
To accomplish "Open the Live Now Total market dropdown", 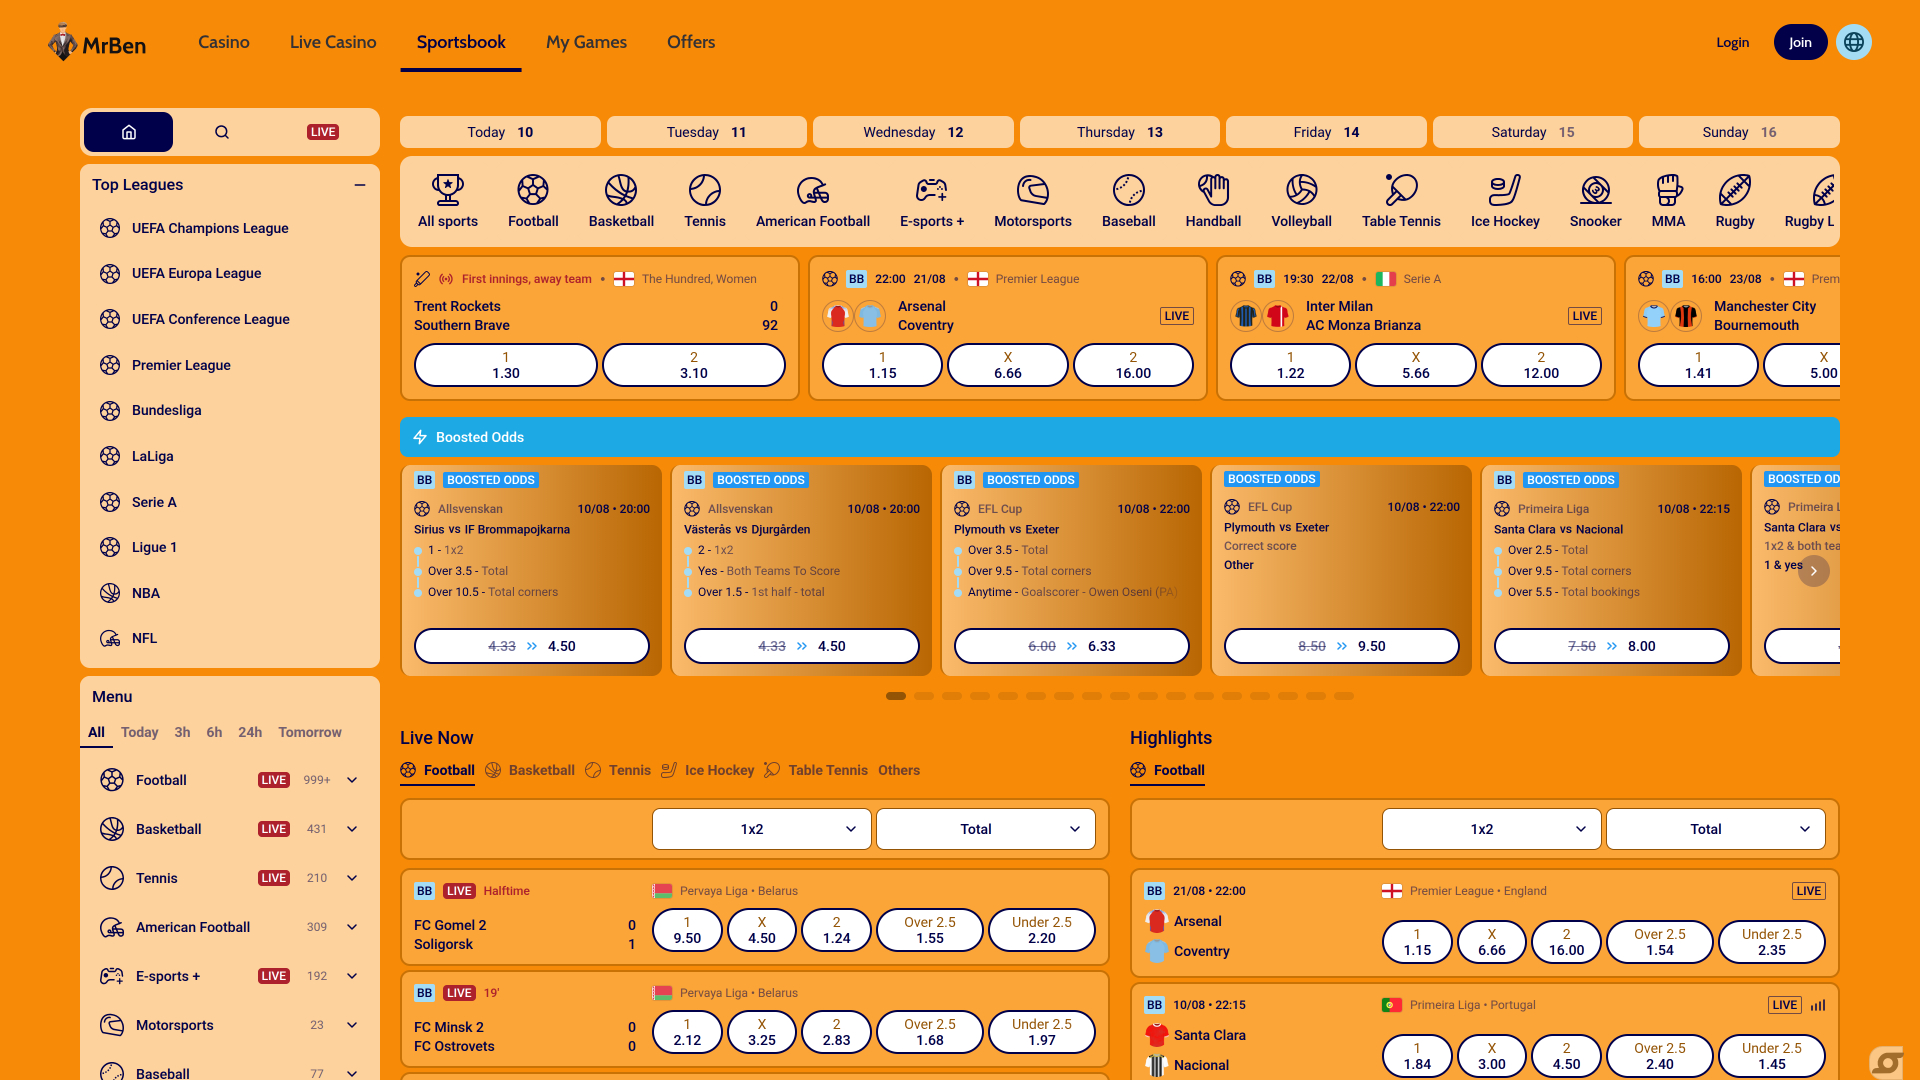I will pyautogui.click(x=986, y=829).
